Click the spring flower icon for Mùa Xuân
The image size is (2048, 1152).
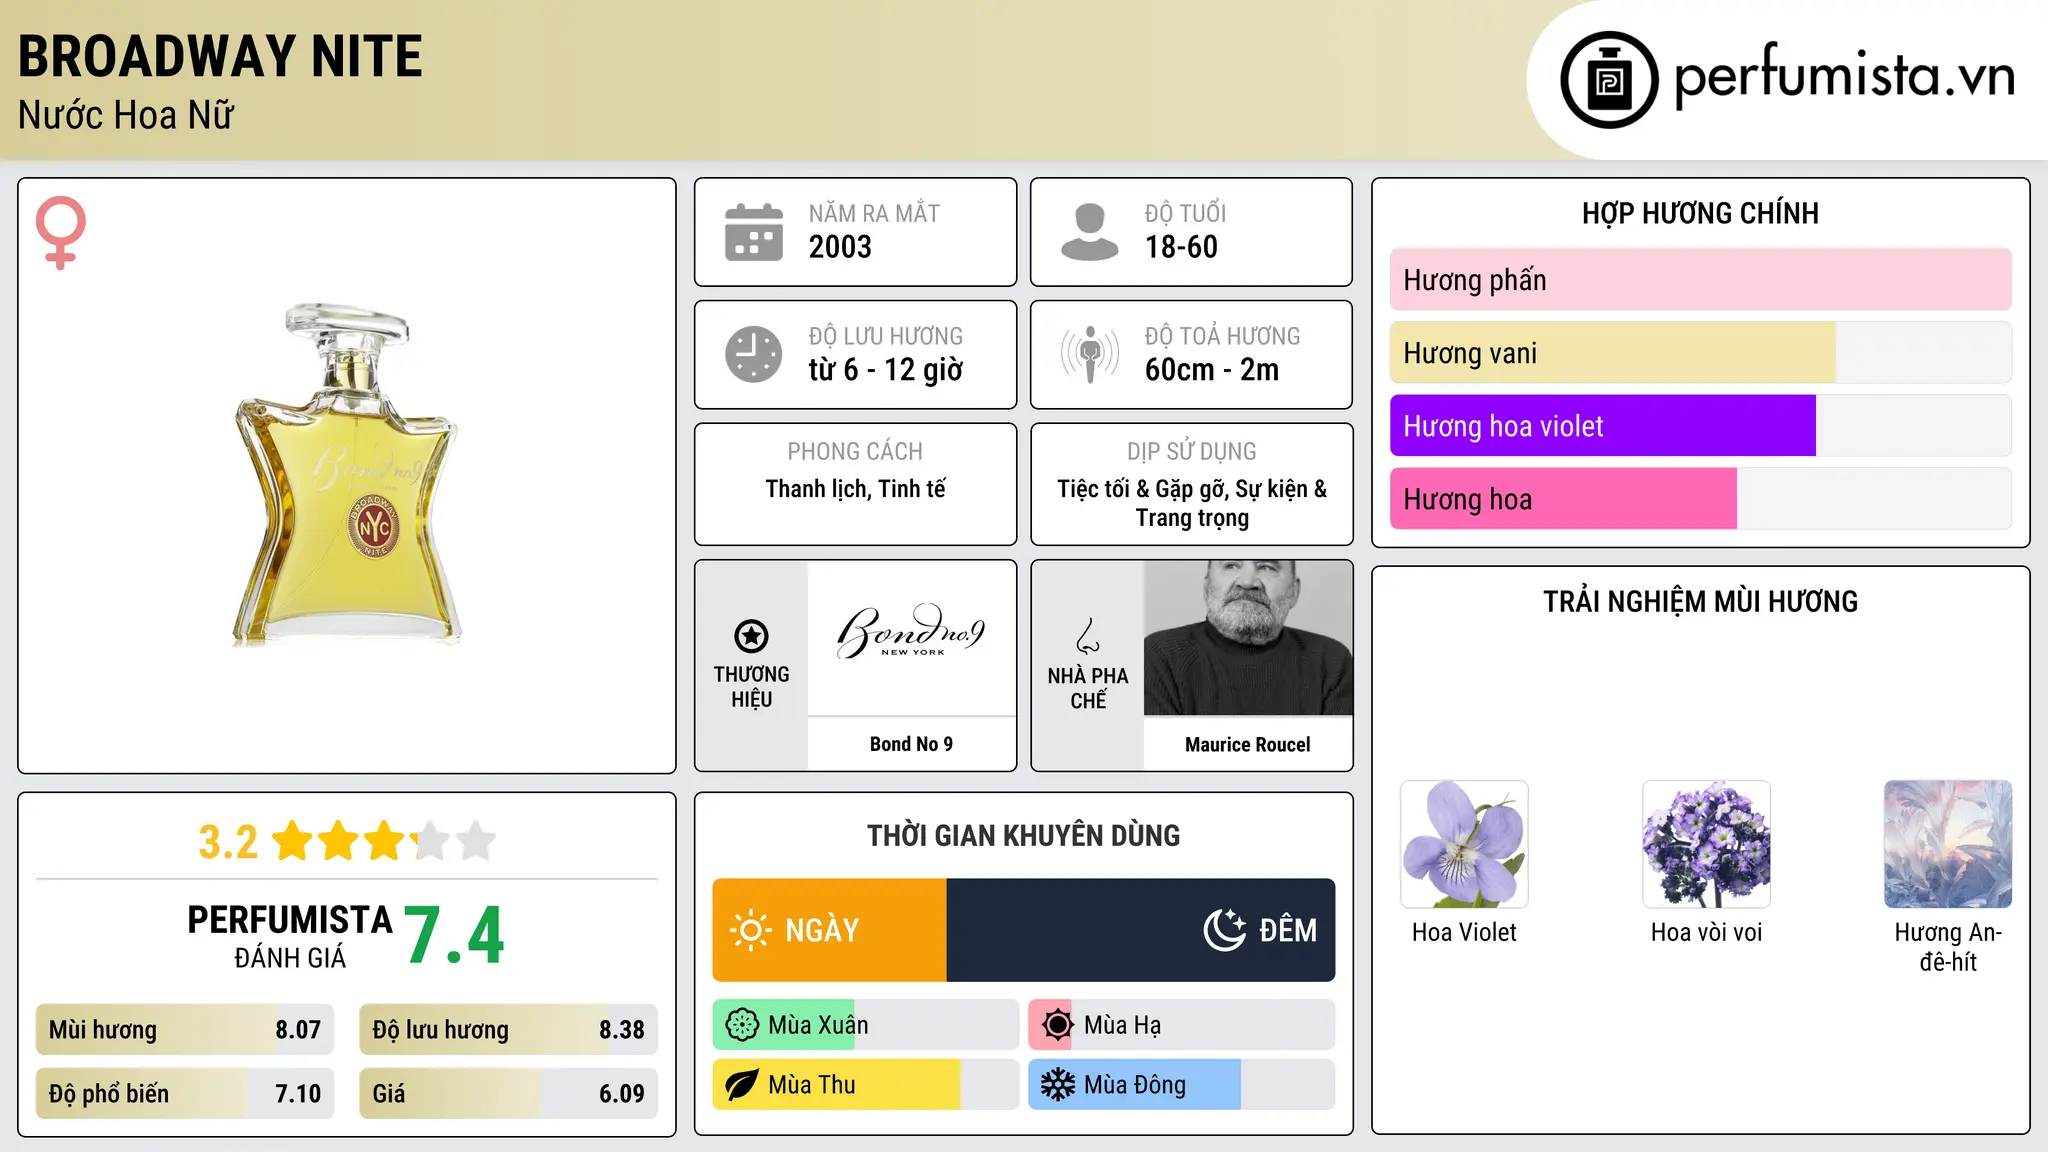pos(742,1025)
